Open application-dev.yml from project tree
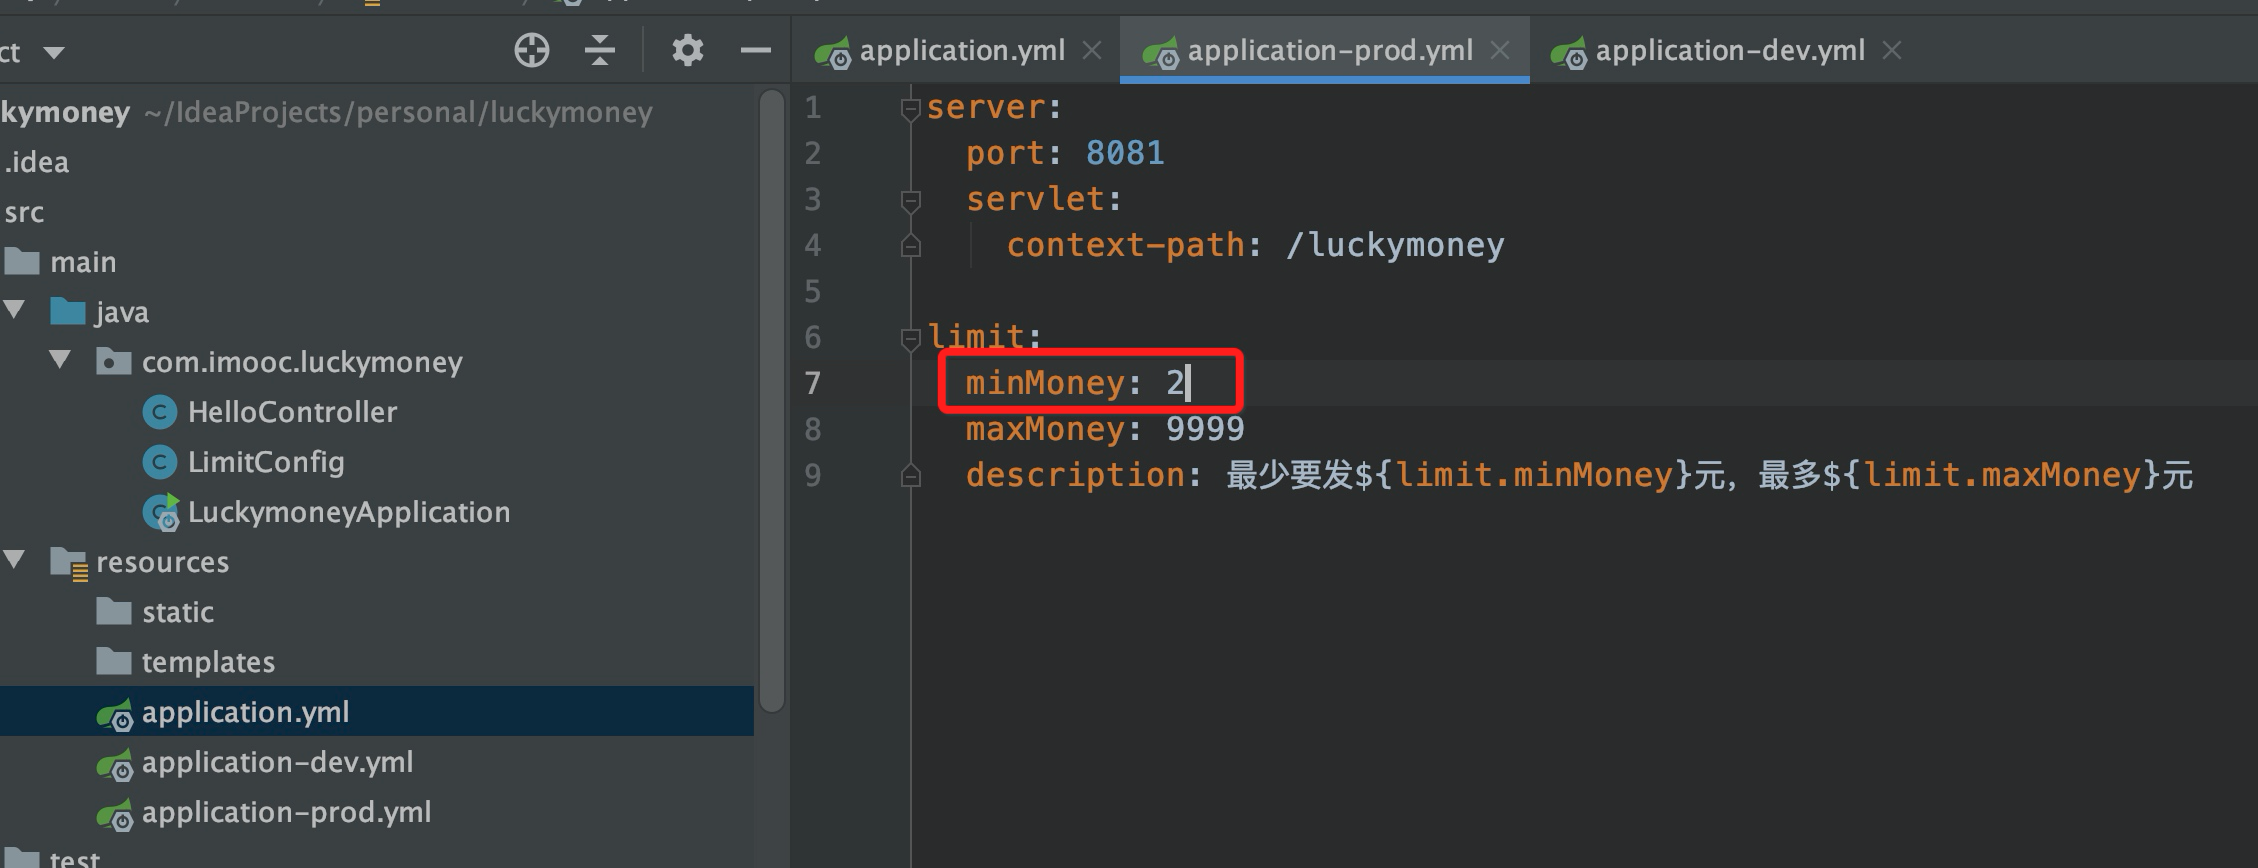This screenshot has width=2258, height=868. click(x=277, y=762)
